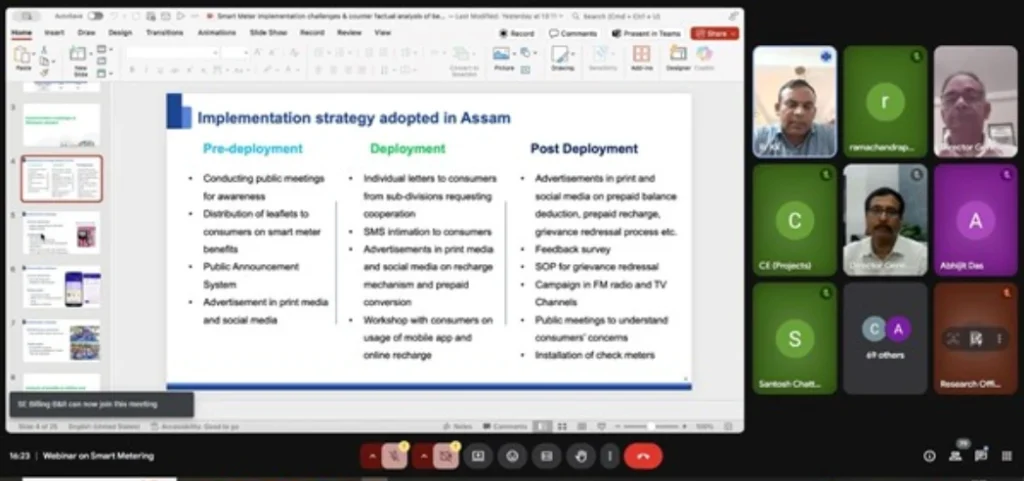Switch to the Transitions ribbon tab
The width and height of the screenshot is (1024, 481).
tap(164, 32)
